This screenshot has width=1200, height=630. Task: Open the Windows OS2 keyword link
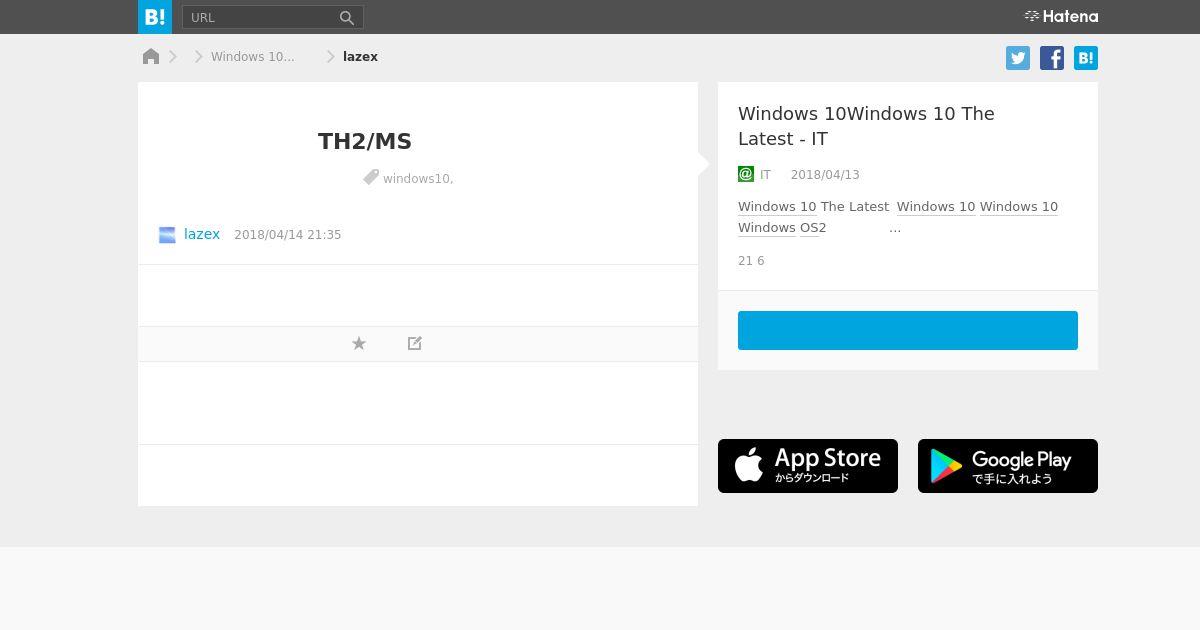click(x=782, y=228)
